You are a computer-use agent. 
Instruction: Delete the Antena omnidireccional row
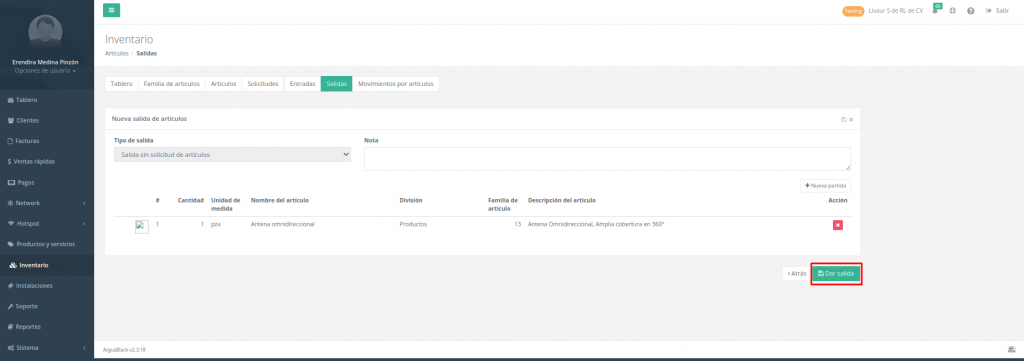(x=837, y=225)
